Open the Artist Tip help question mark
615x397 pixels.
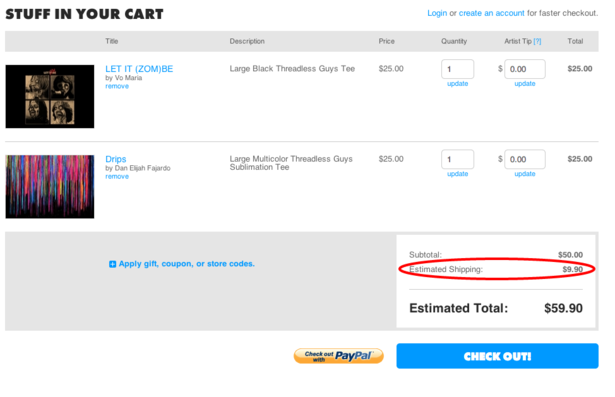pyautogui.click(x=537, y=41)
